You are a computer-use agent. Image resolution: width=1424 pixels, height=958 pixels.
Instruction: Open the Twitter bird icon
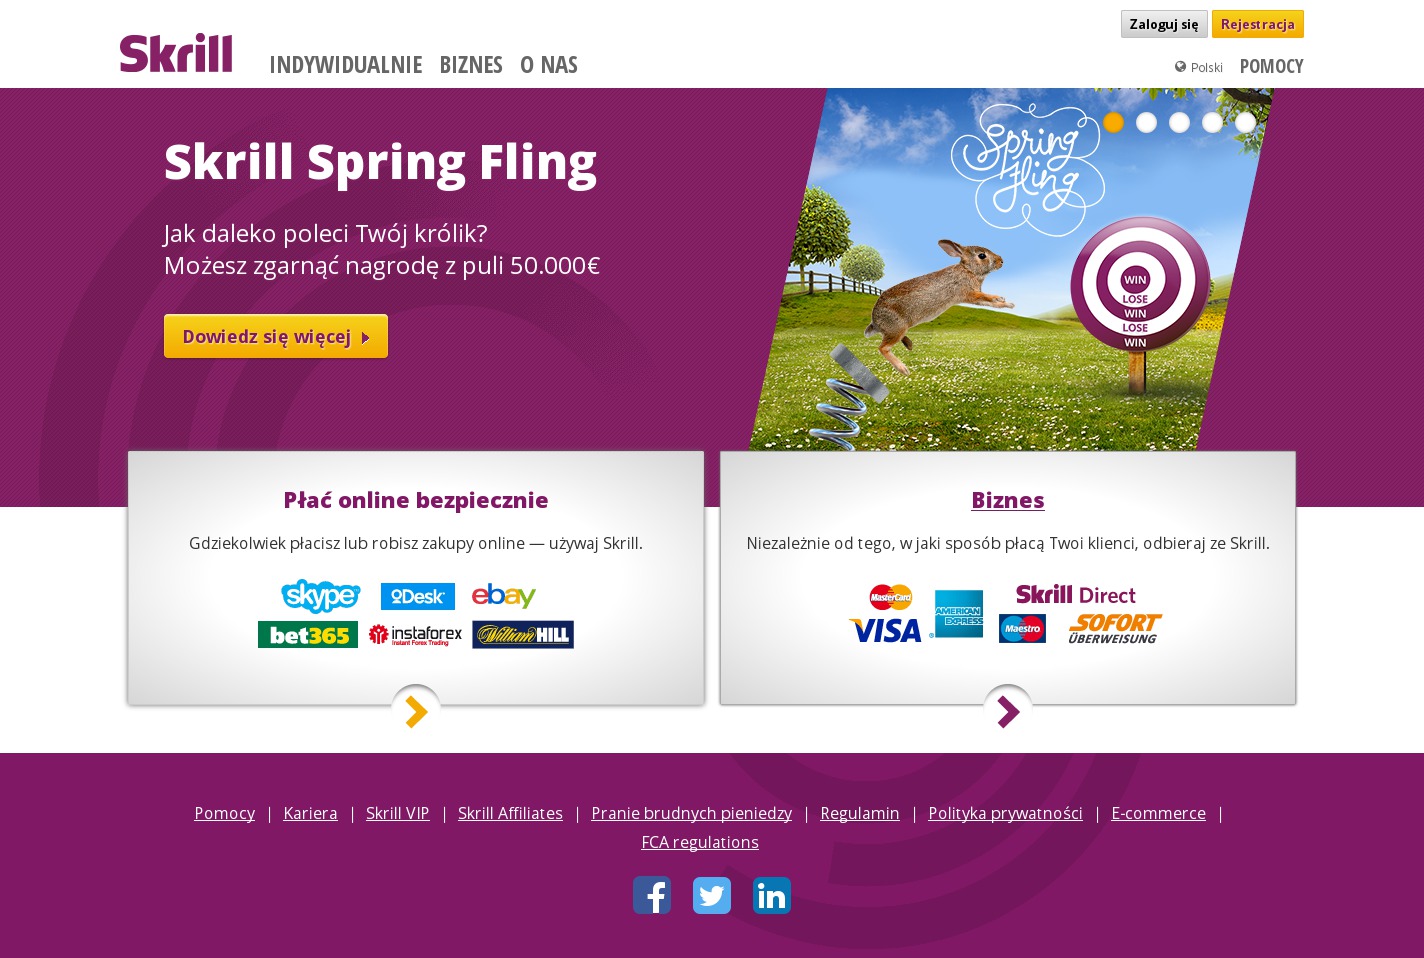(712, 895)
